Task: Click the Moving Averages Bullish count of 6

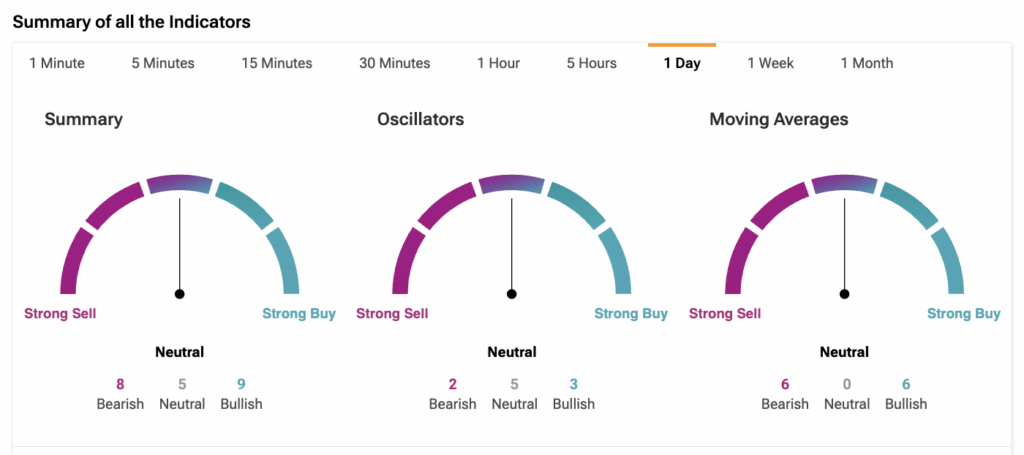Action: click(906, 383)
